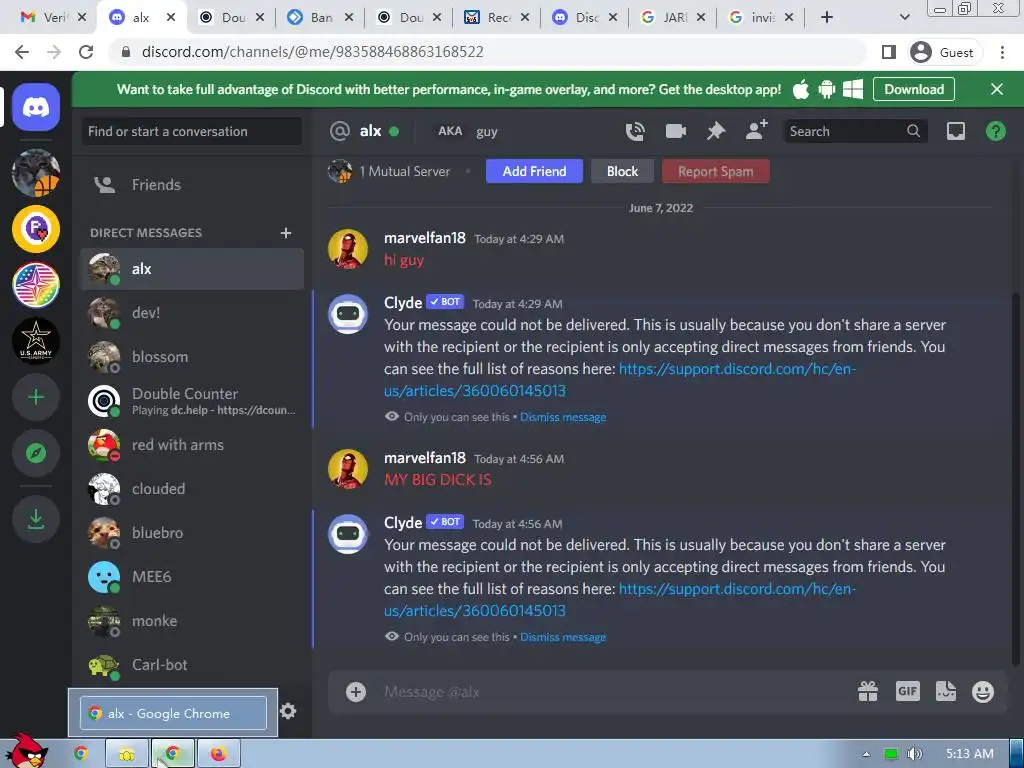1024x768 pixels.
Task: Block the user alx
Action: pyautogui.click(x=622, y=172)
